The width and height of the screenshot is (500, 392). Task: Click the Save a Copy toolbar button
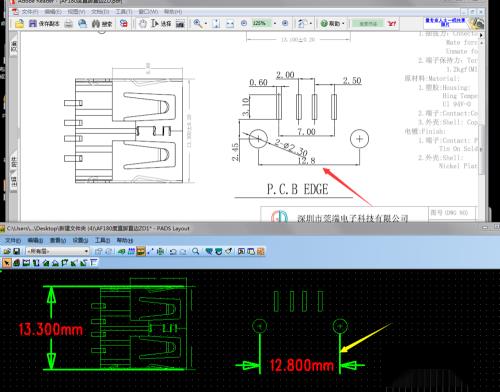click(x=44, y=24)
